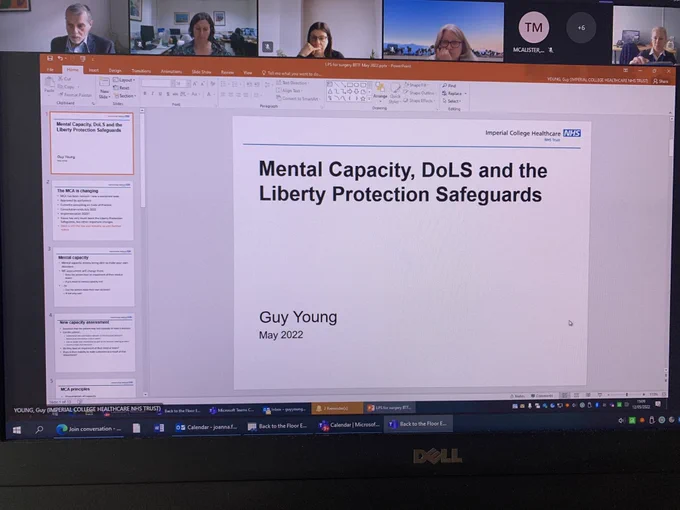This screenshot has height=510, width=680.
Task: Select slide 3 thumbnail Mental capacity
Action: click(94, 278)
